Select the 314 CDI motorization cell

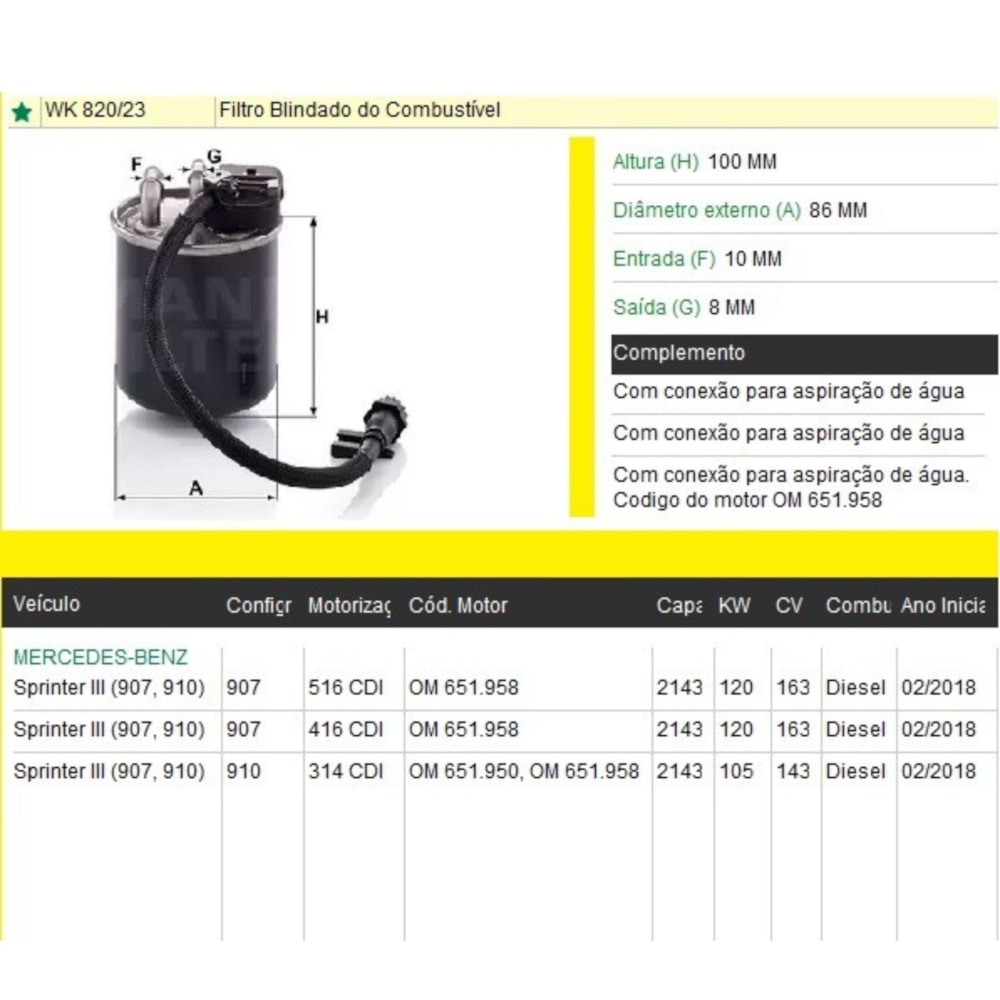(x=345, y=771)
